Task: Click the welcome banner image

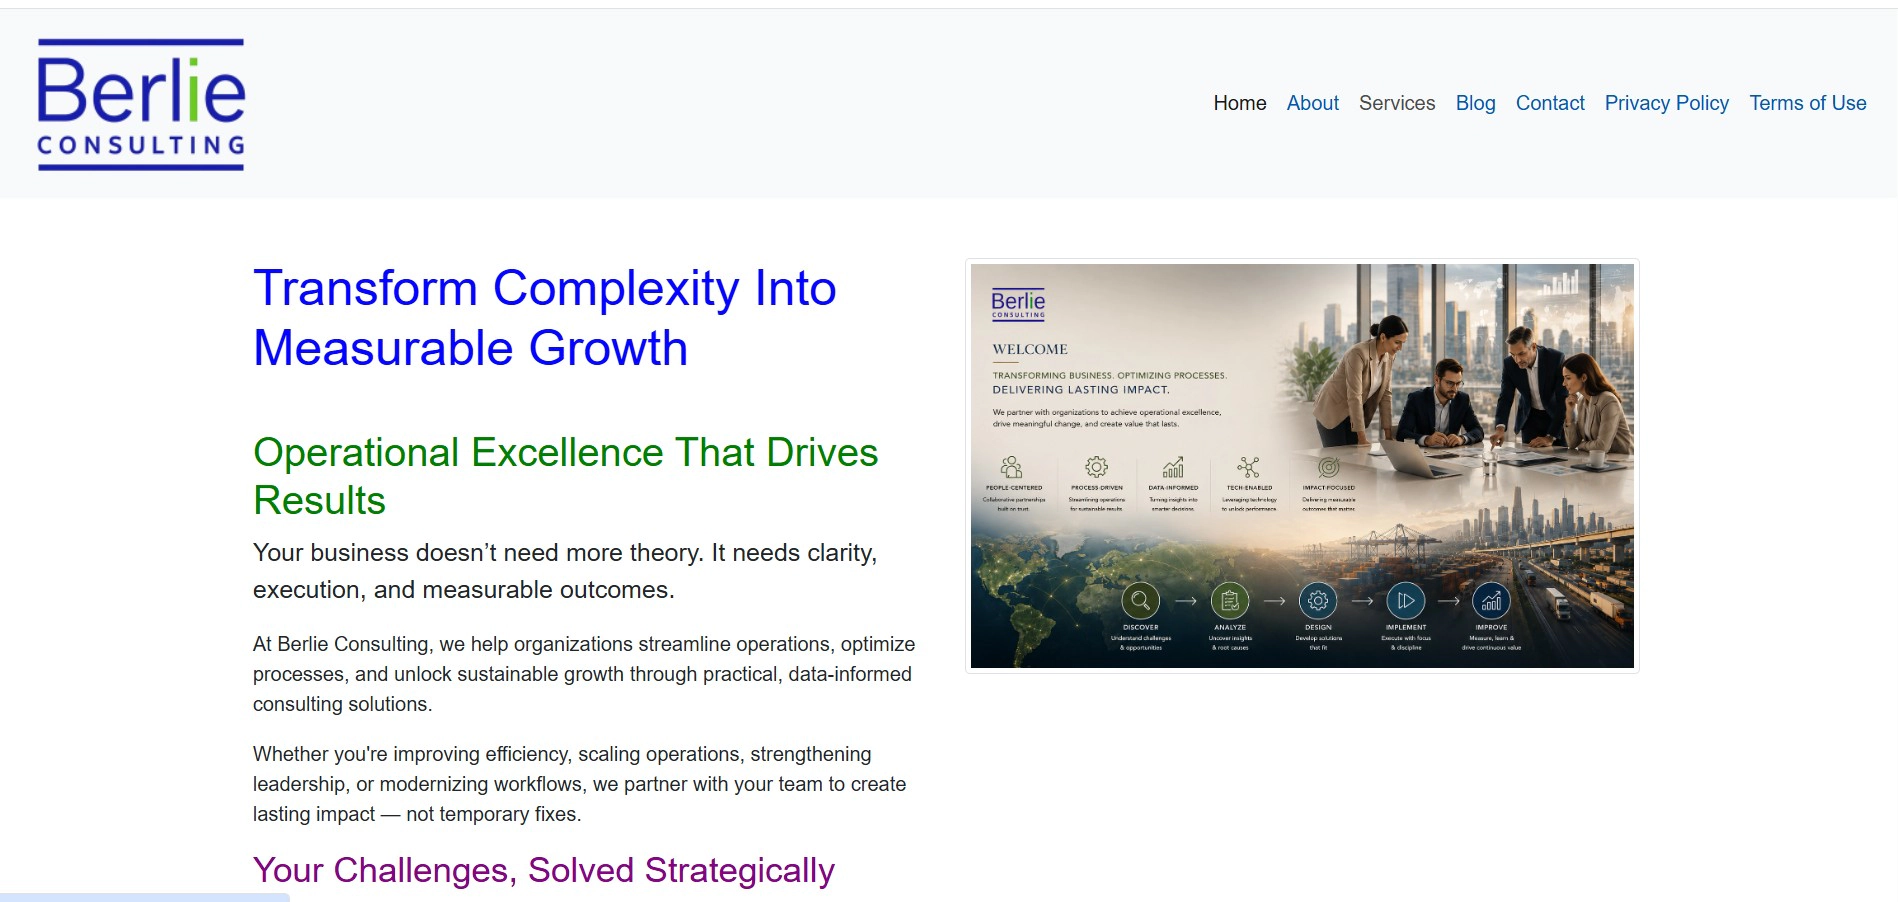Action: [x=1302, y=466]
